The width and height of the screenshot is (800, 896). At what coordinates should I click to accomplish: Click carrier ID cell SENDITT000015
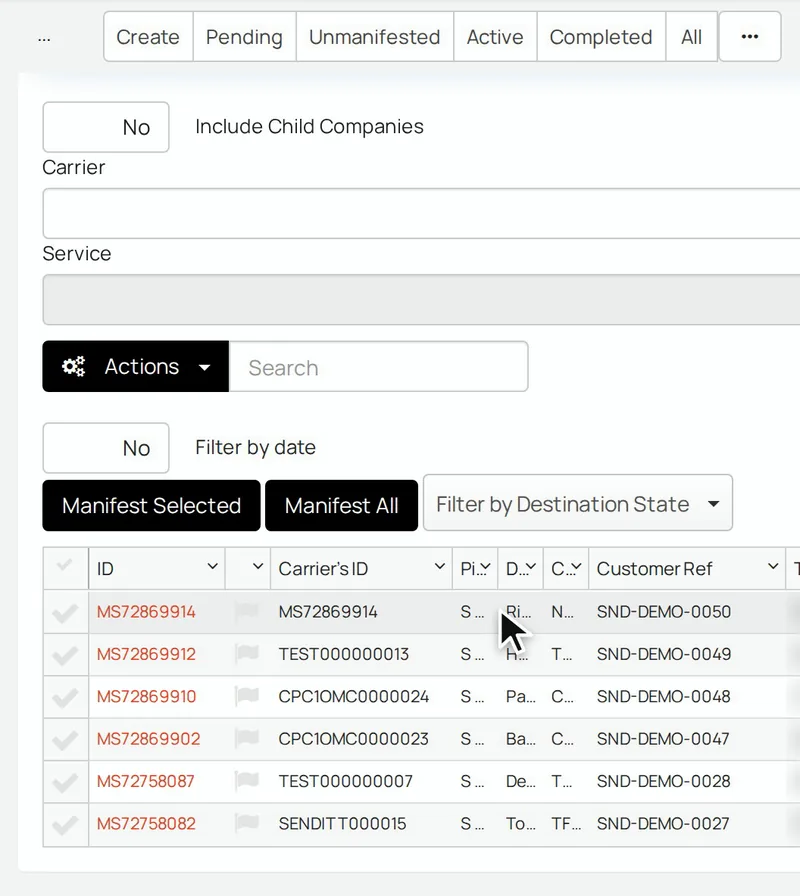pyautogui.click(x=342, y=823)
